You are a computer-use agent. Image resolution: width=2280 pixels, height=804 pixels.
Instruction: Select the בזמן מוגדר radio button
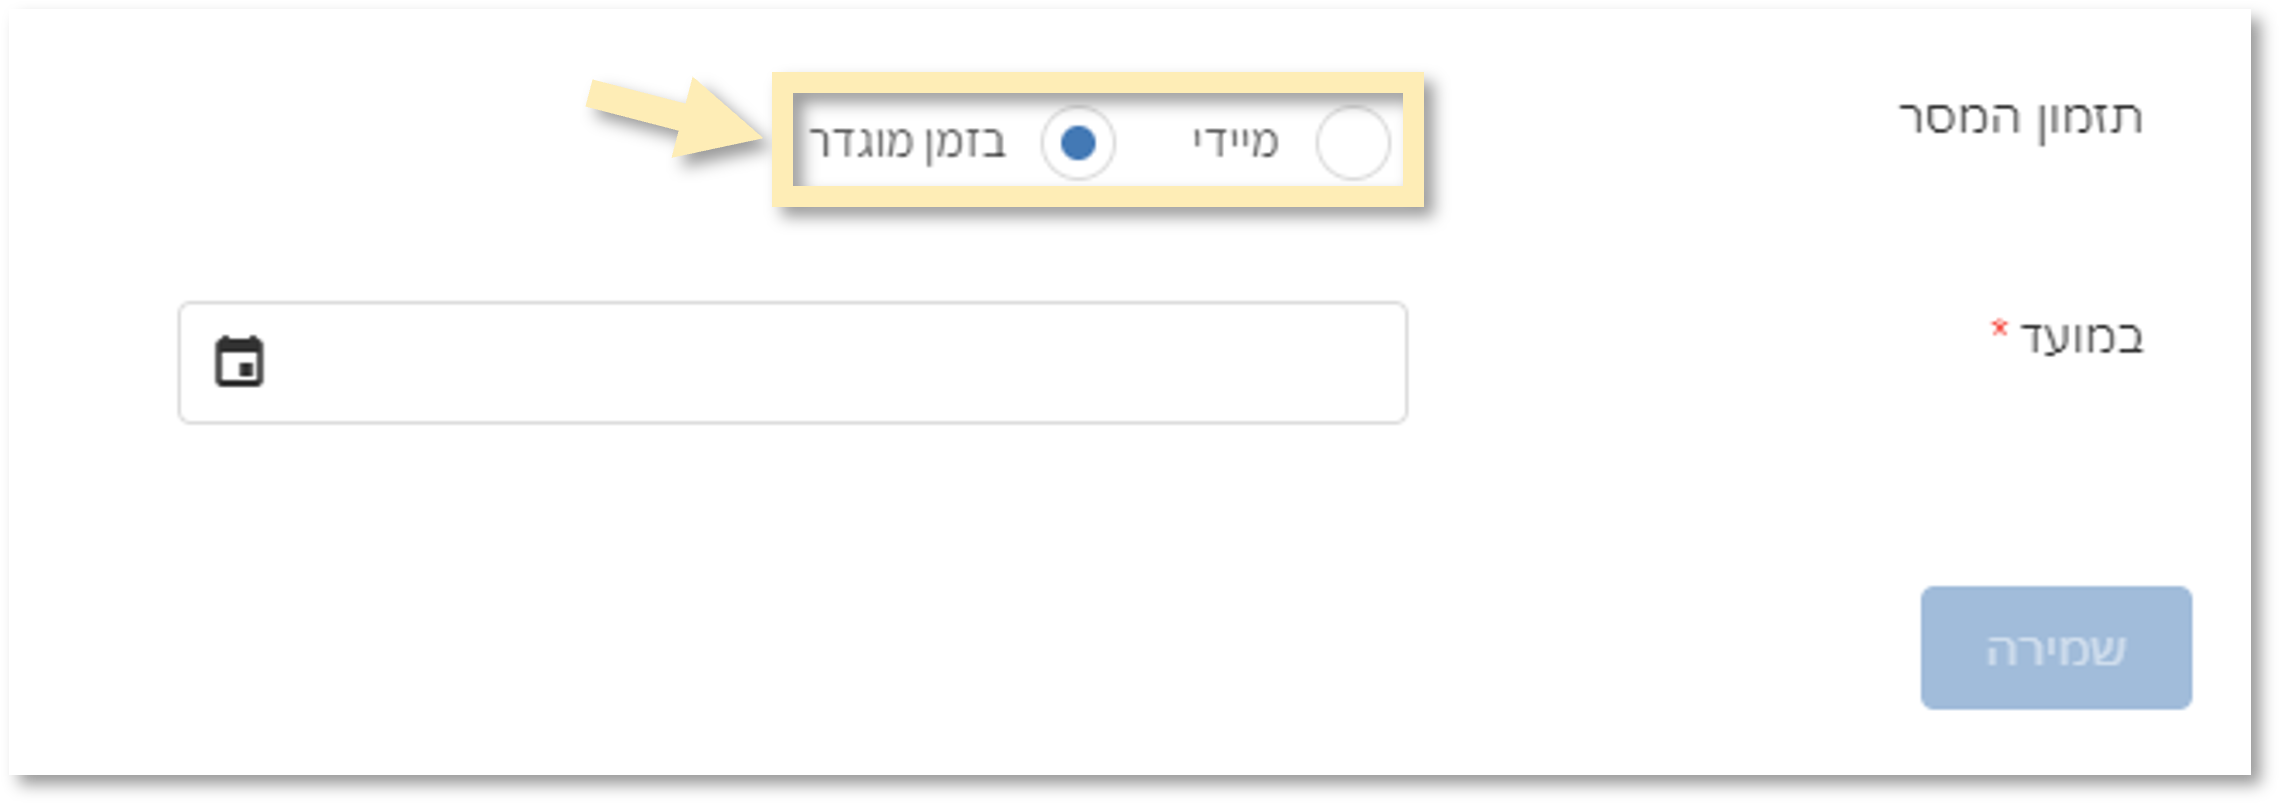[x=1077, y=143]
